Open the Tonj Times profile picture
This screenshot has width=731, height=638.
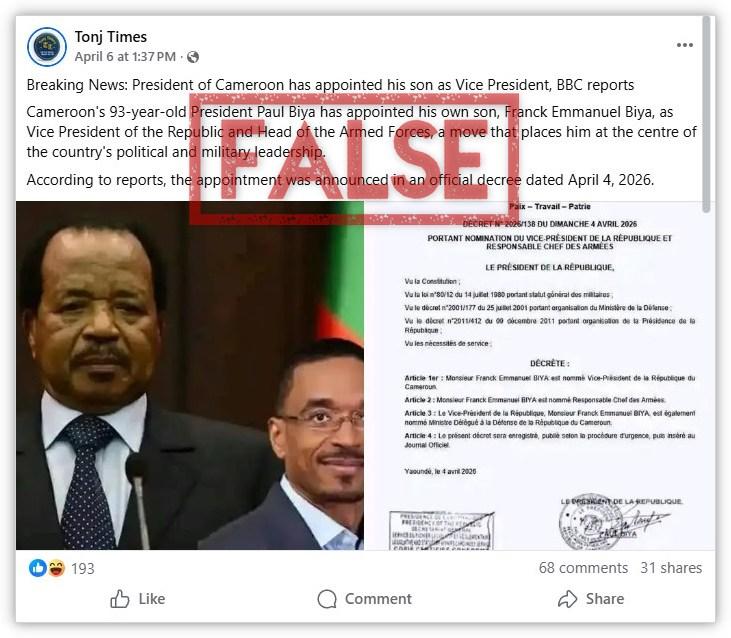(47, 47)
